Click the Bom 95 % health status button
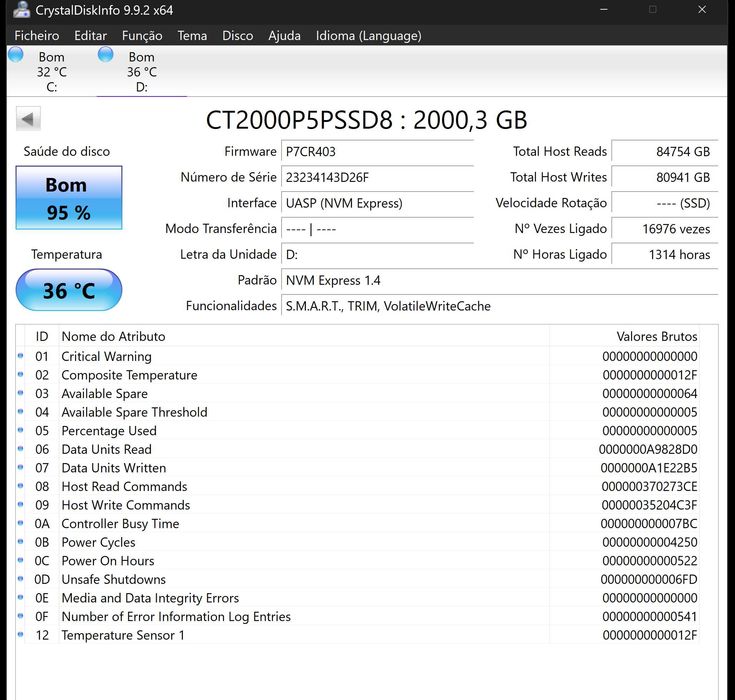The height and width of the screenshot is (700, 735). pyautogui.click(x=69, y=198)
